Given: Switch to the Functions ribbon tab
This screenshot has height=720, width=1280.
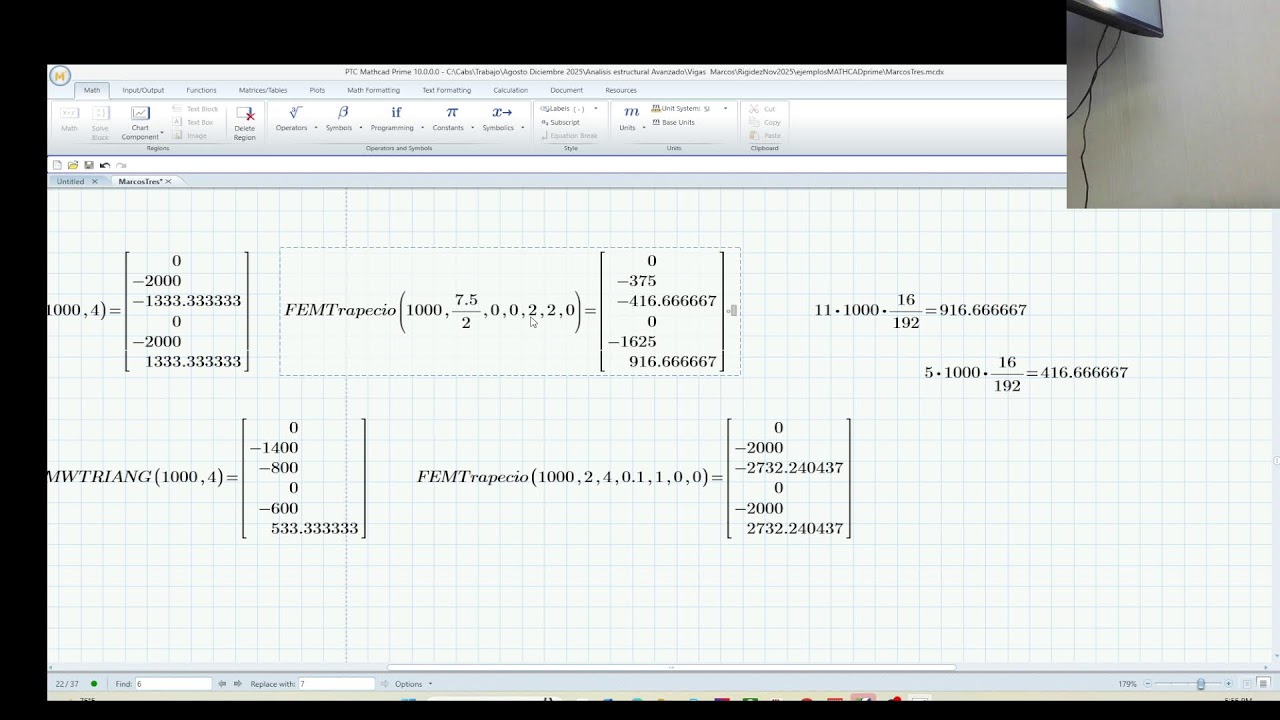Looking at the screenshot, I should click(x=201, y=90).
